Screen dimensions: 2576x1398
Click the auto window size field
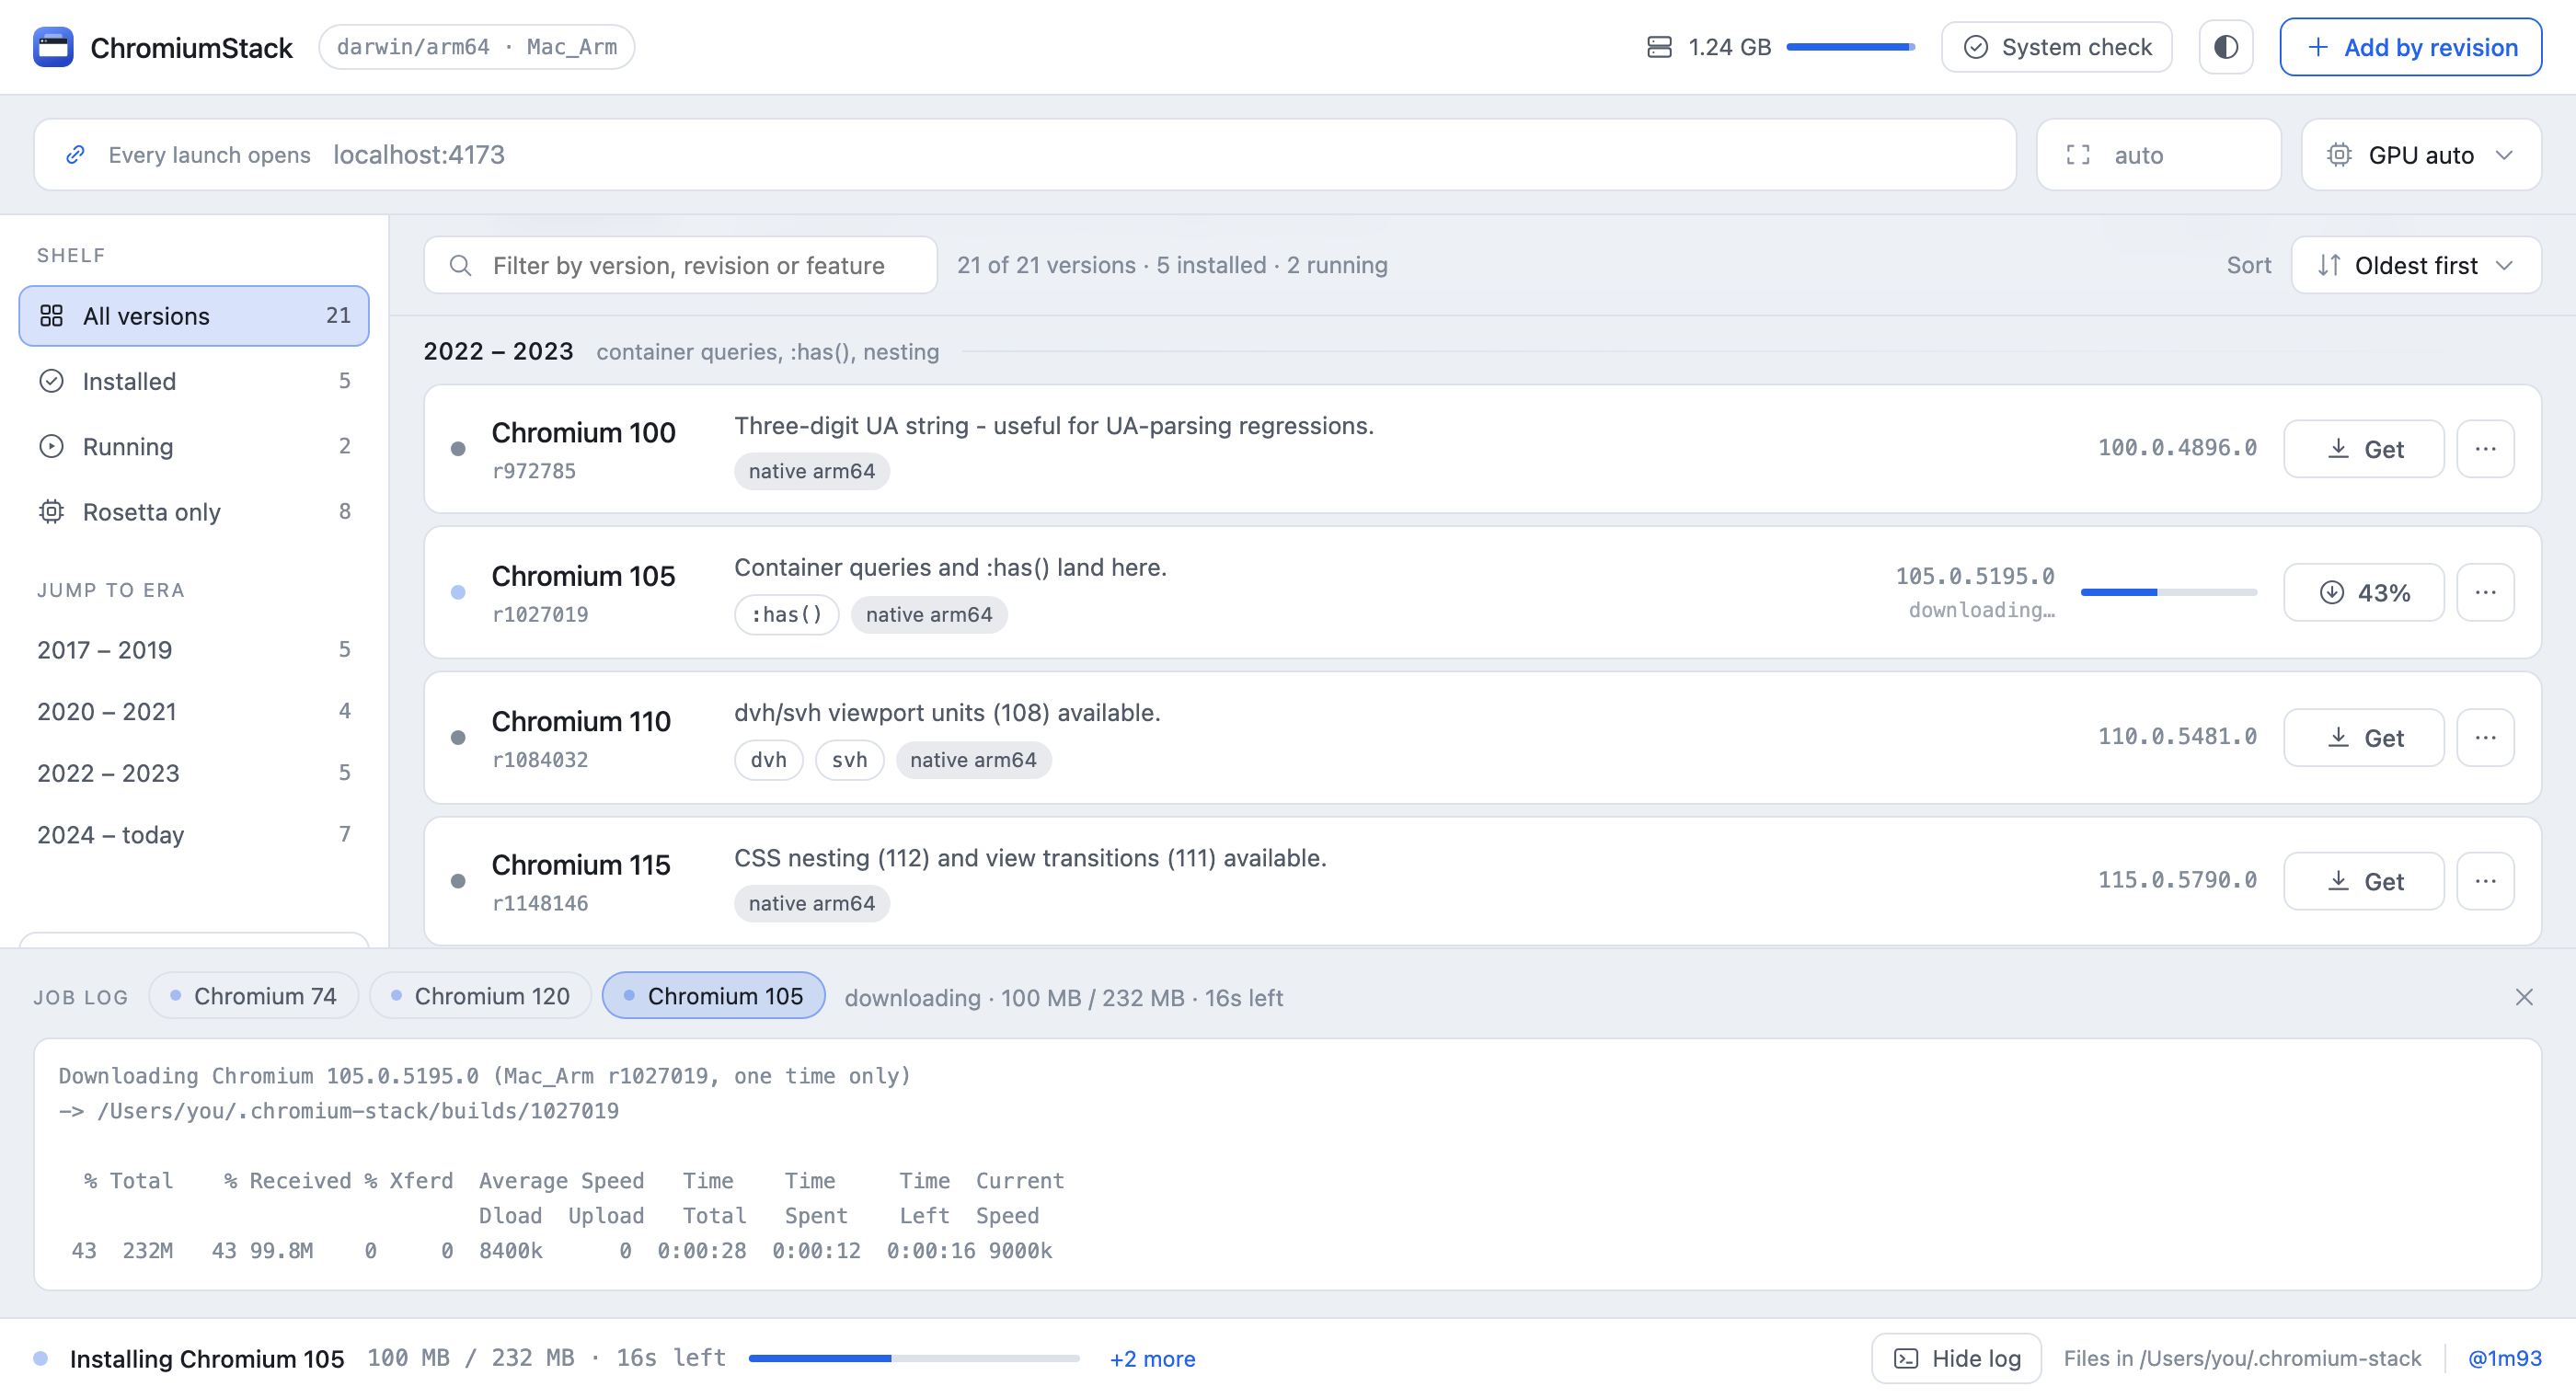2158,155
